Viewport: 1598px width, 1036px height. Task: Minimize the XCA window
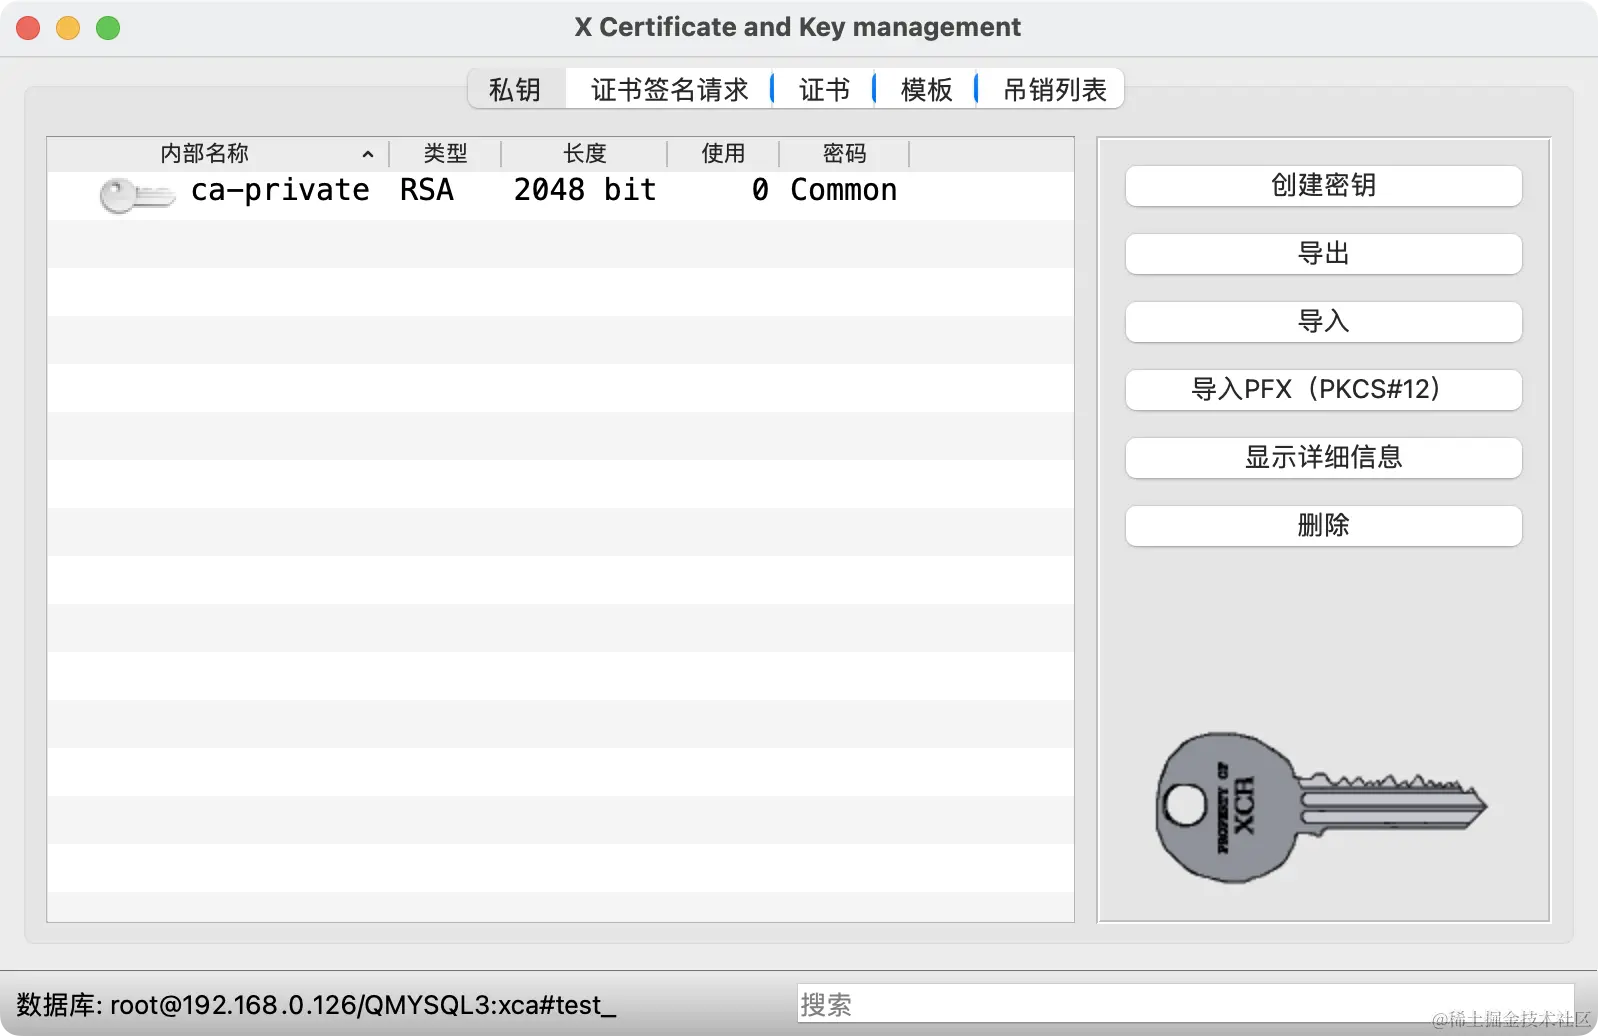pos(68,28)
